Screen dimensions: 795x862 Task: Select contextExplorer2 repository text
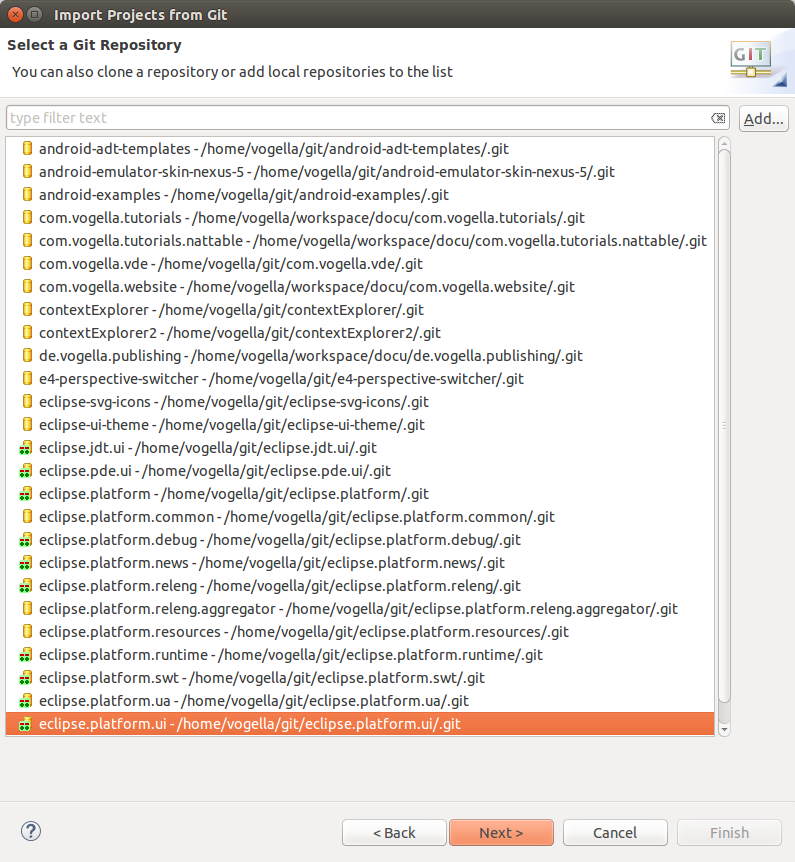pos(240,333)
